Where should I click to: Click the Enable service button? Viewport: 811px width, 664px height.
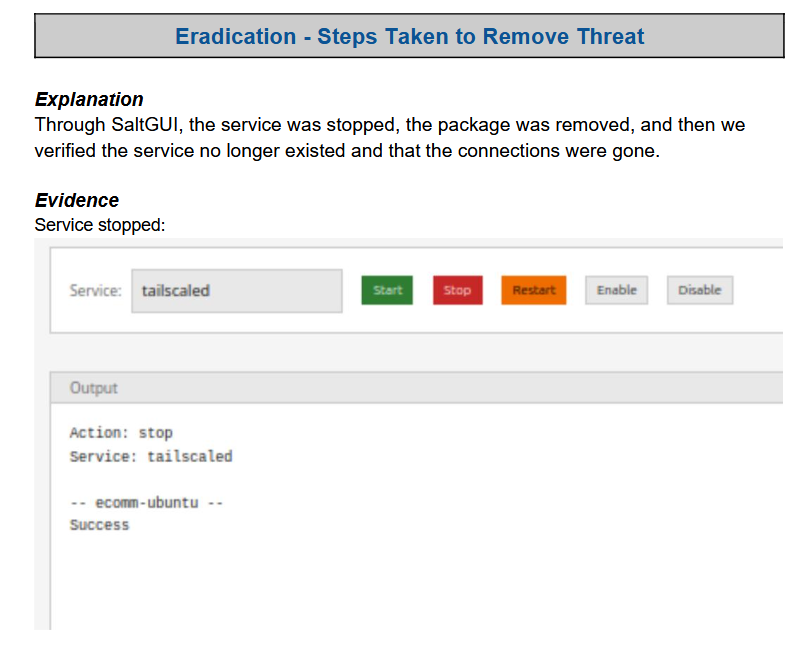click(617, 290)
